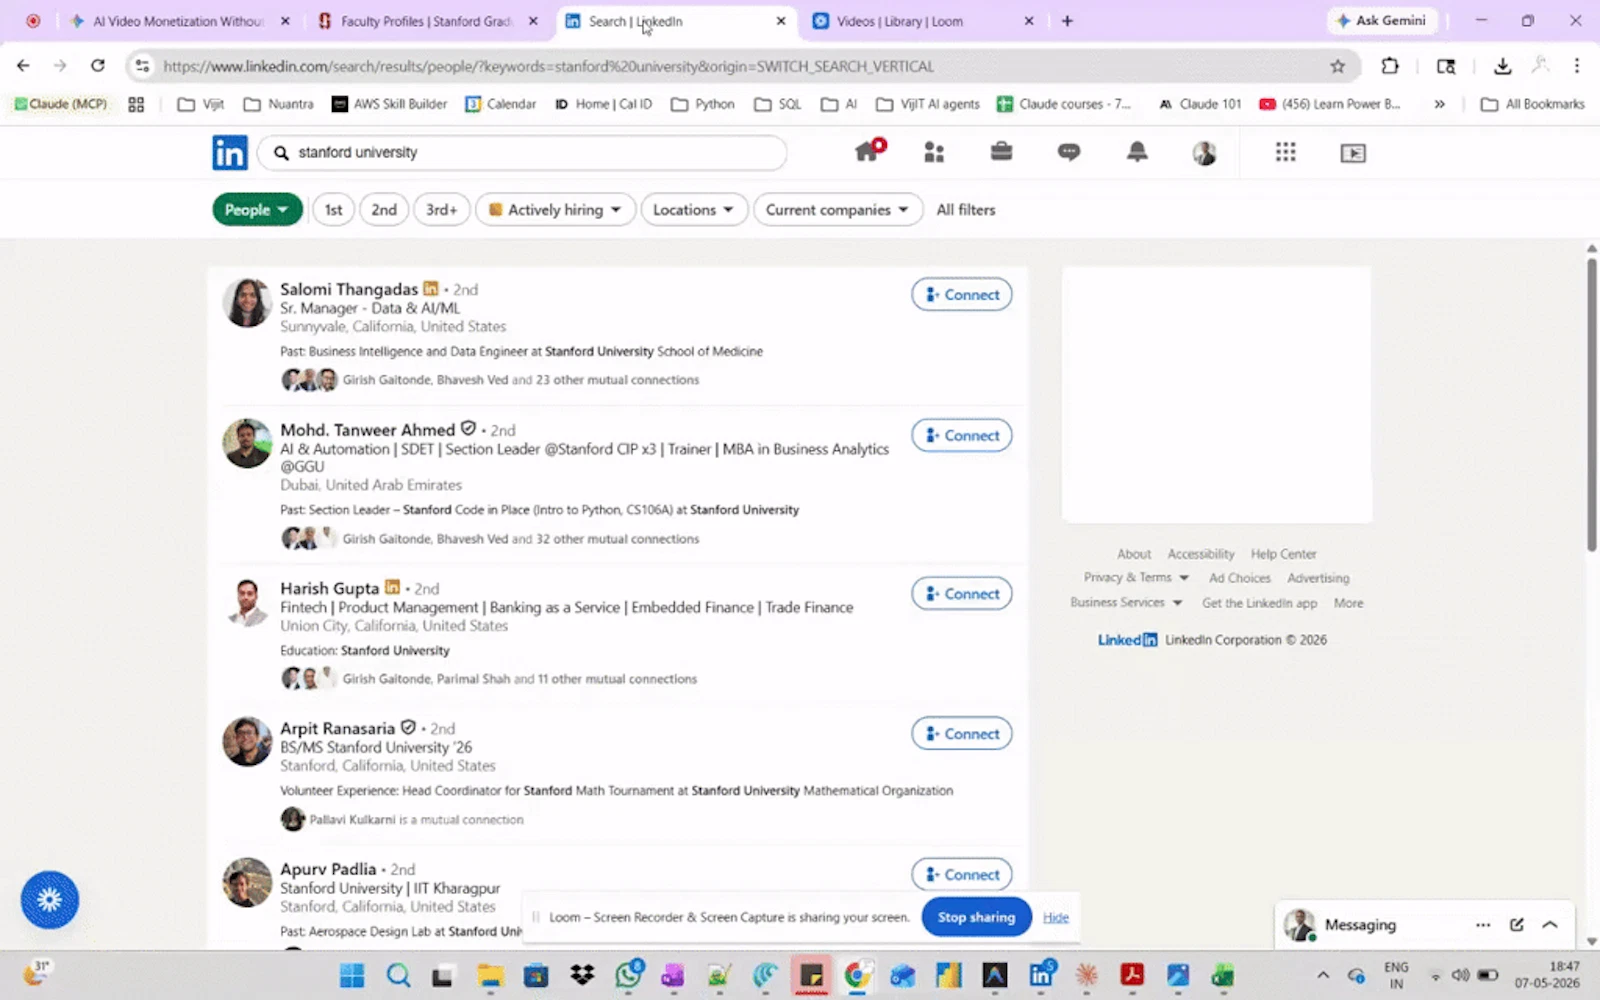
Task: Reload the page with the refresh button
Action: pos(98,66)
